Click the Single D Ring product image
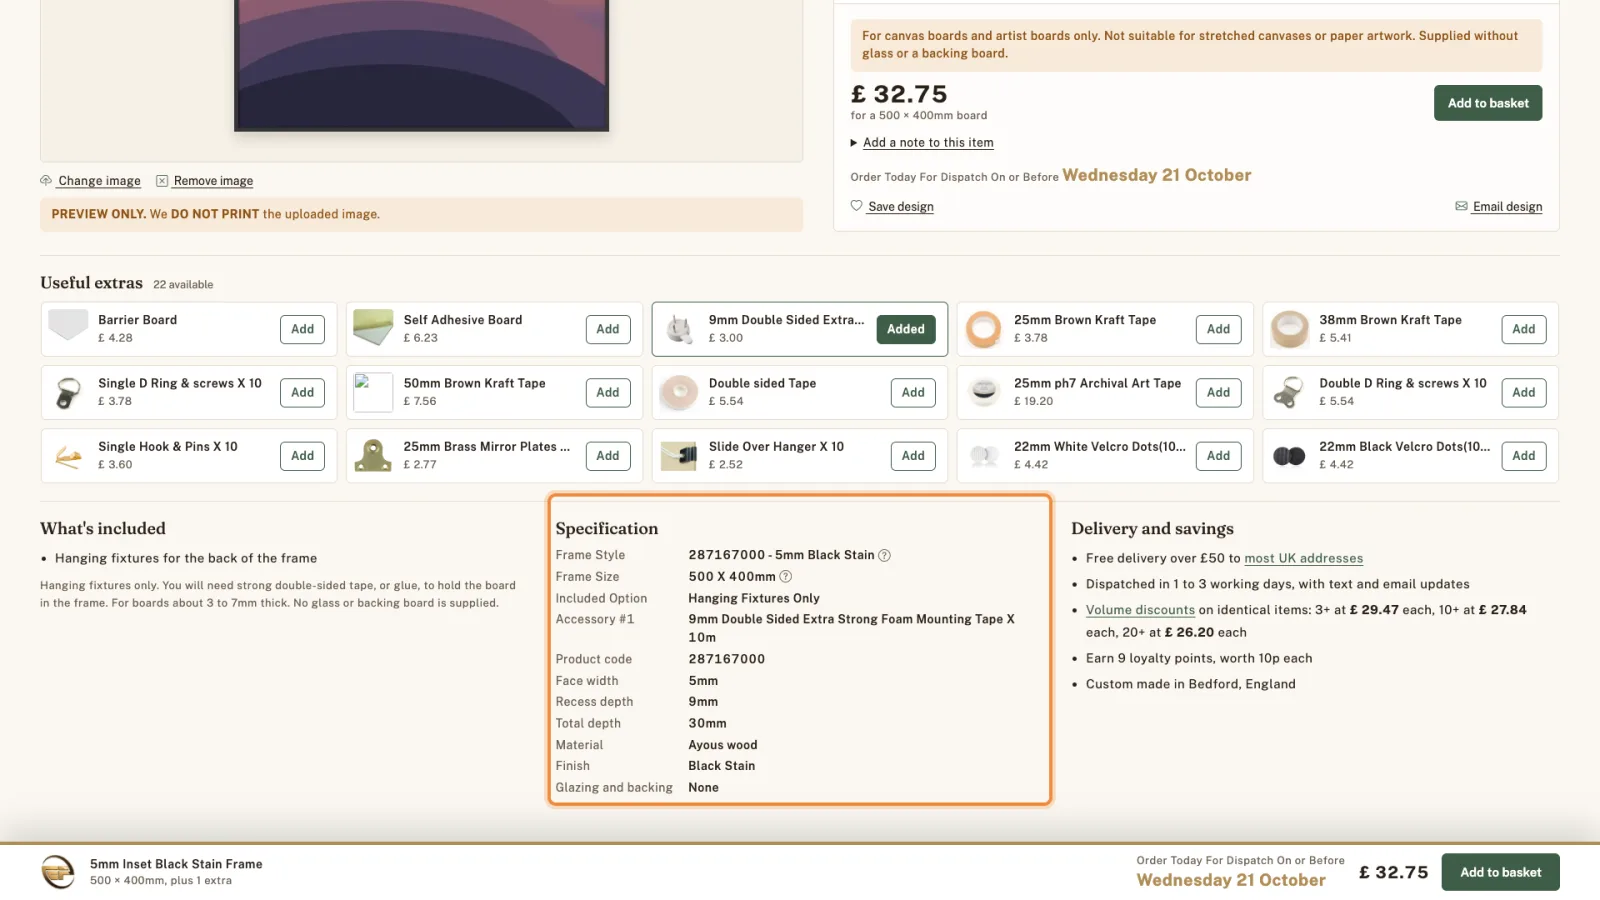 68,392
